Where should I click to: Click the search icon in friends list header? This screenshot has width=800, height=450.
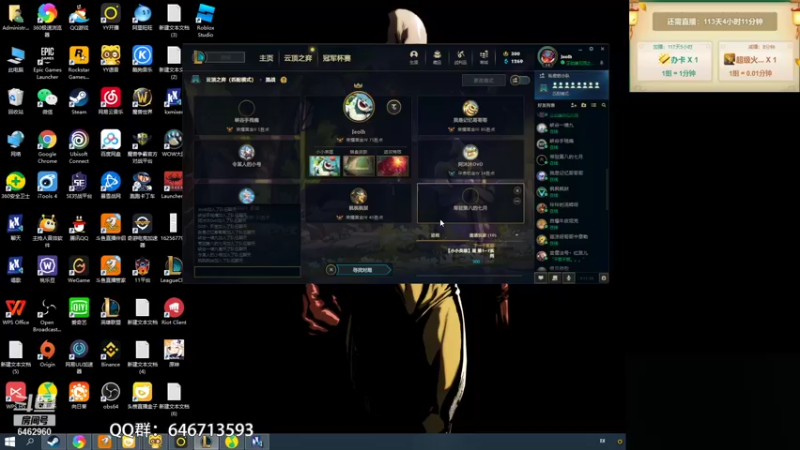(x=604, y=105)
